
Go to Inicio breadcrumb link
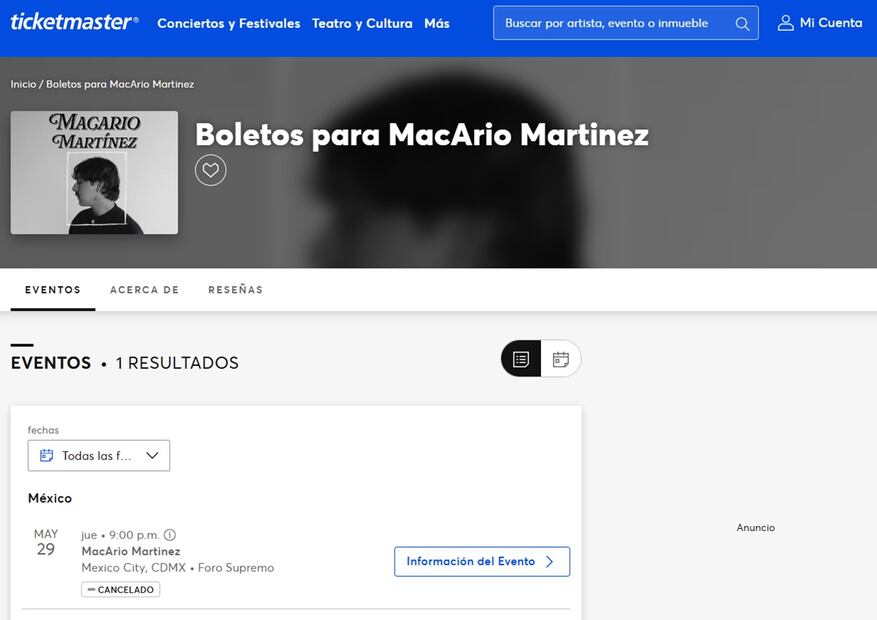(x=23, y=84)
